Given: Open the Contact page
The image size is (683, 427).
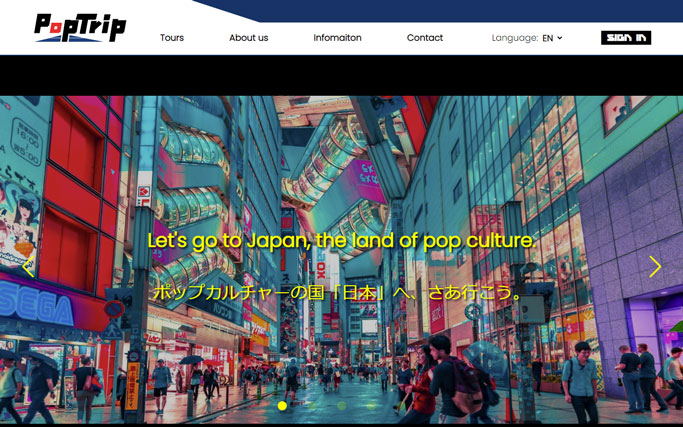Looking at the screenshot, I should coord(425,38).
